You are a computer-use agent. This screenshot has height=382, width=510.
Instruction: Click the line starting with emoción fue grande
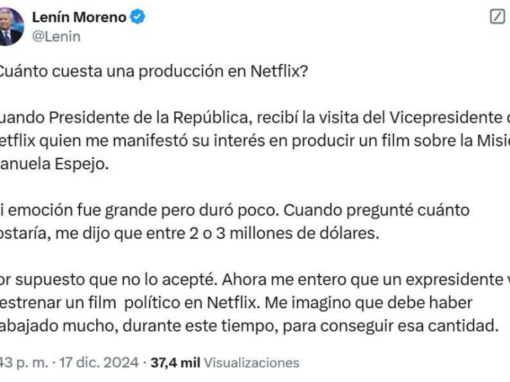click(x=235, y=210)
